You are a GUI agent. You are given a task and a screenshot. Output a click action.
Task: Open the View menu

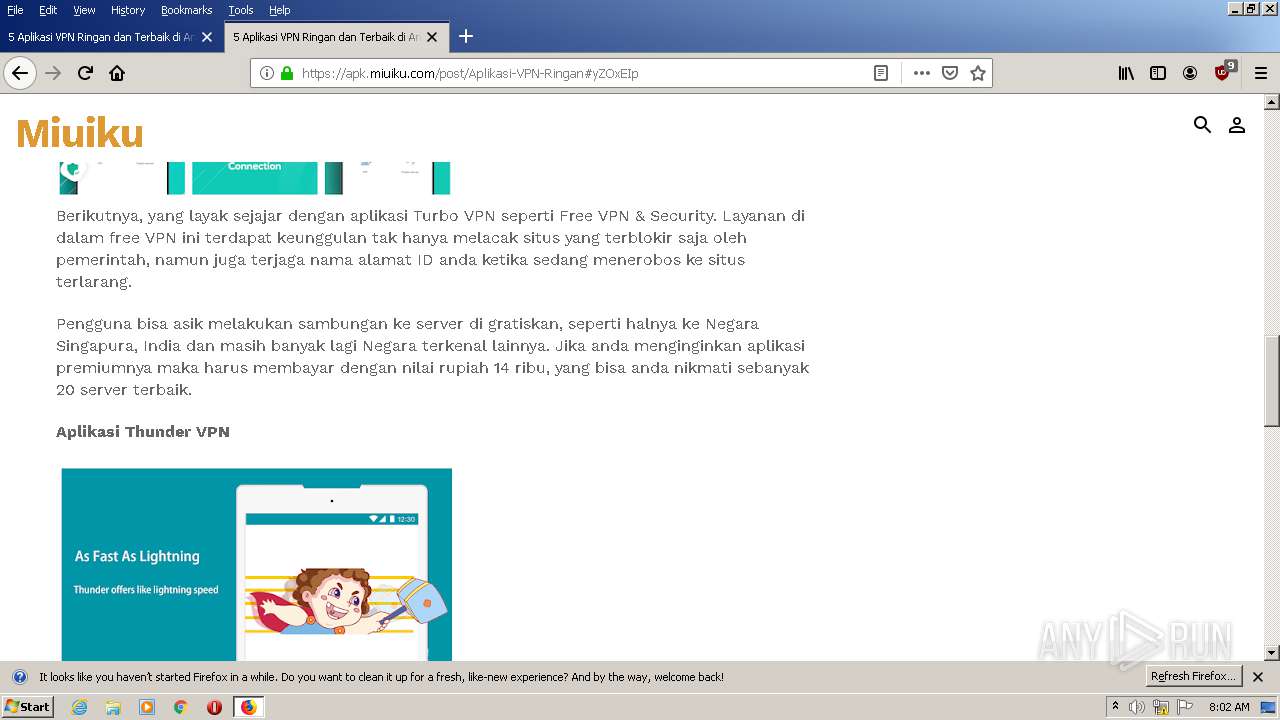coord(84,10)
